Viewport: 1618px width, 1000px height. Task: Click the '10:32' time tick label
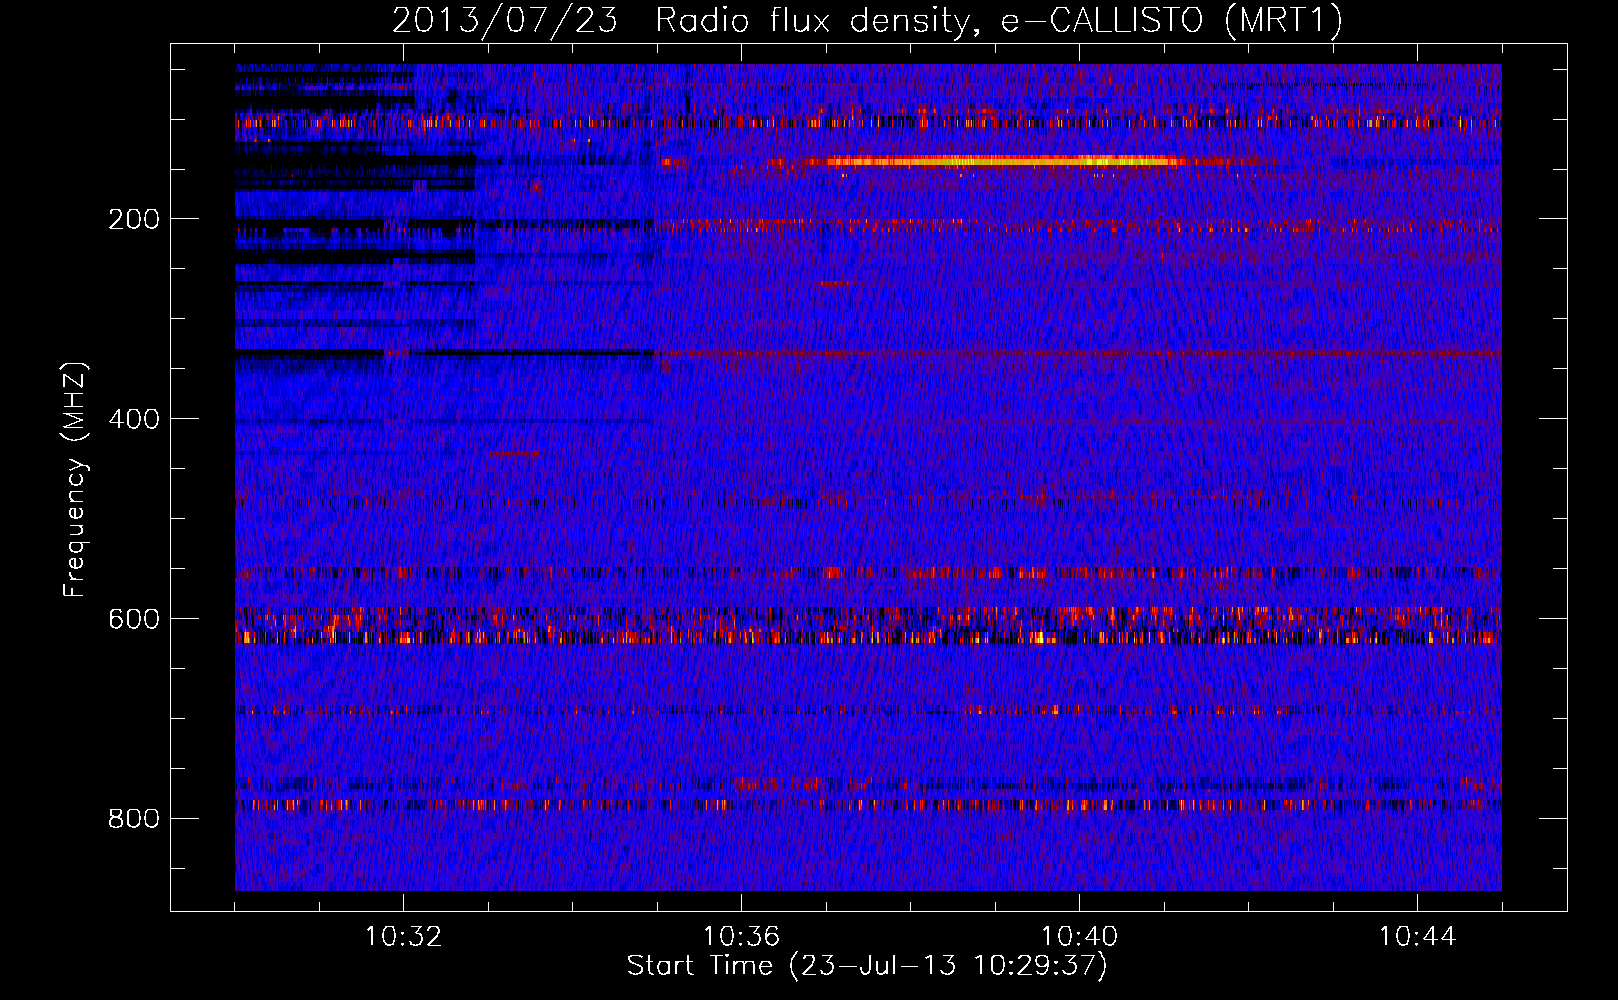point(403,937)
